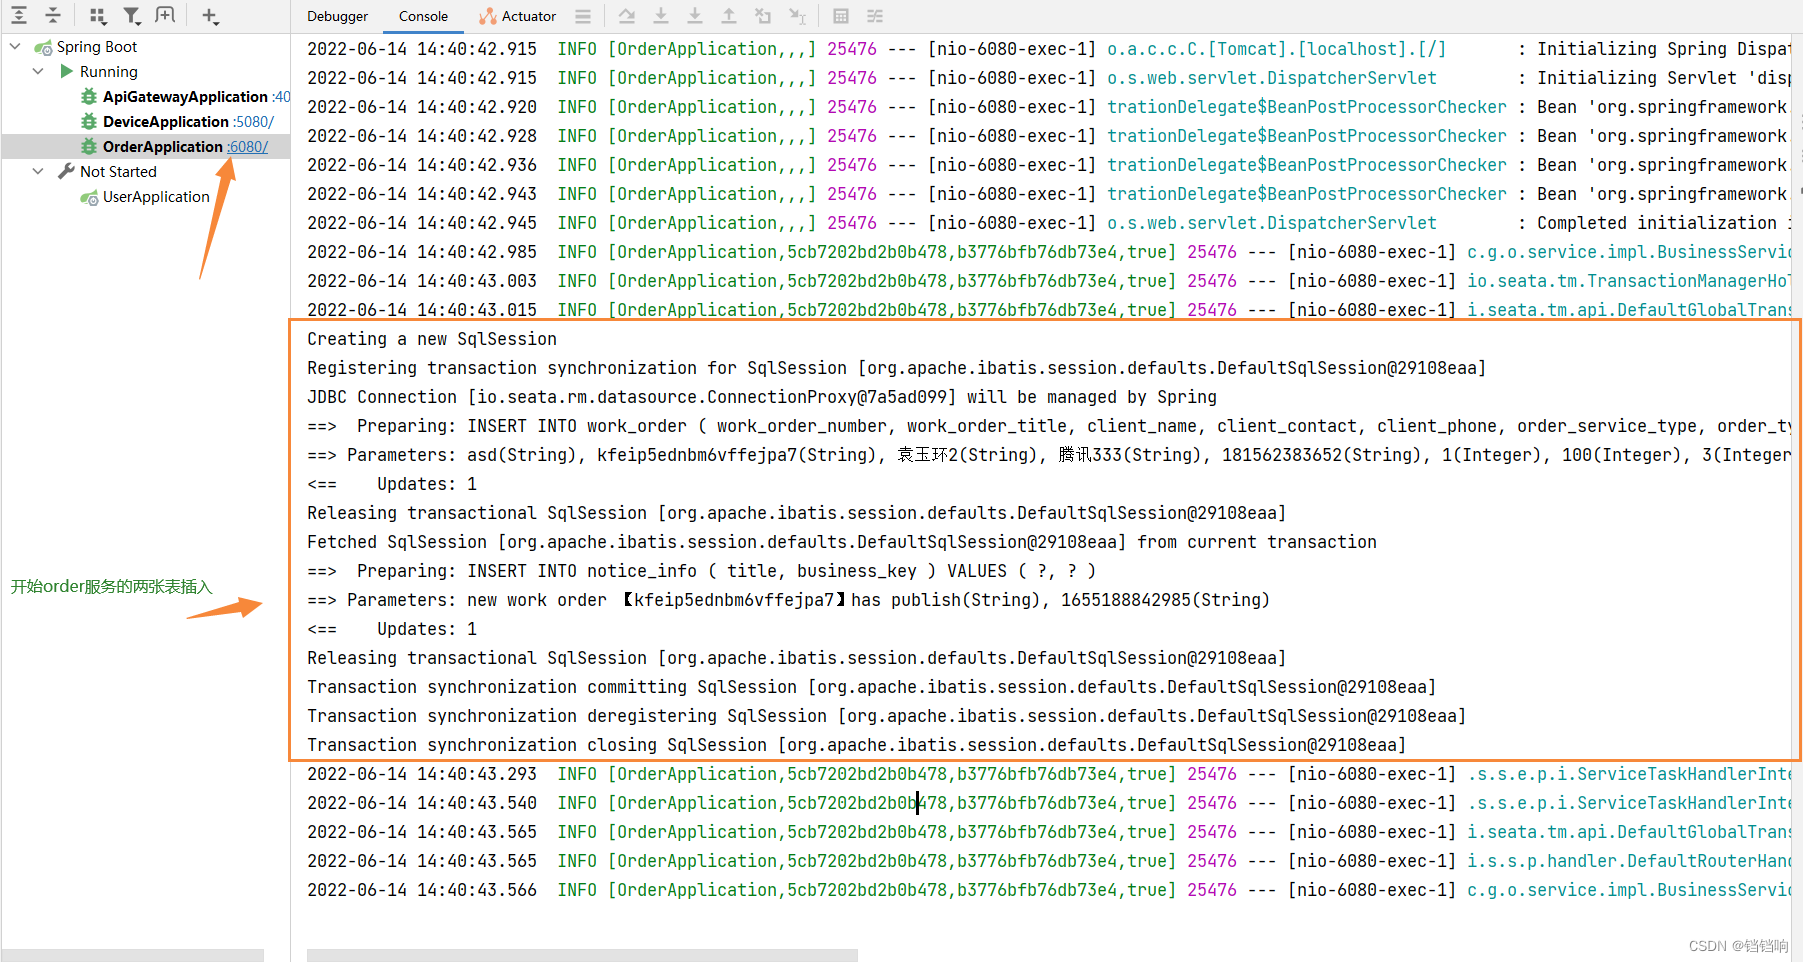This screenshot has width=1803, height=962.
Task: Click the Add Service plus icon
Action: [210, 16]
